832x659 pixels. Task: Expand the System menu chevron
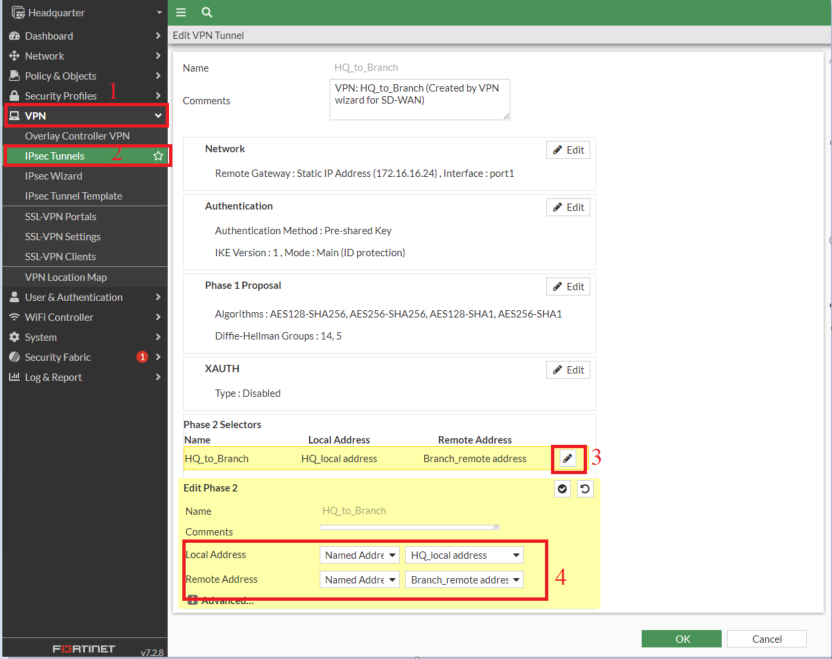(x=158, y=337)
